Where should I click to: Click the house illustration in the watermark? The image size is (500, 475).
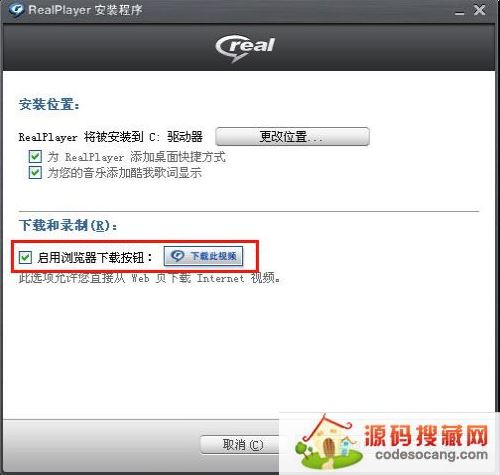point(327,442)
